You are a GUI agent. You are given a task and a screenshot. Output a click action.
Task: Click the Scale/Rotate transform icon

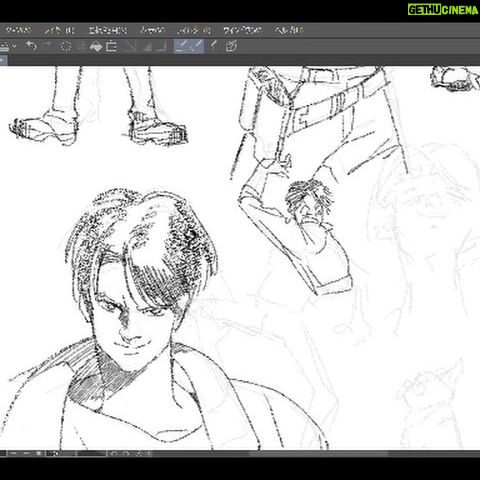tap(111, 46)
